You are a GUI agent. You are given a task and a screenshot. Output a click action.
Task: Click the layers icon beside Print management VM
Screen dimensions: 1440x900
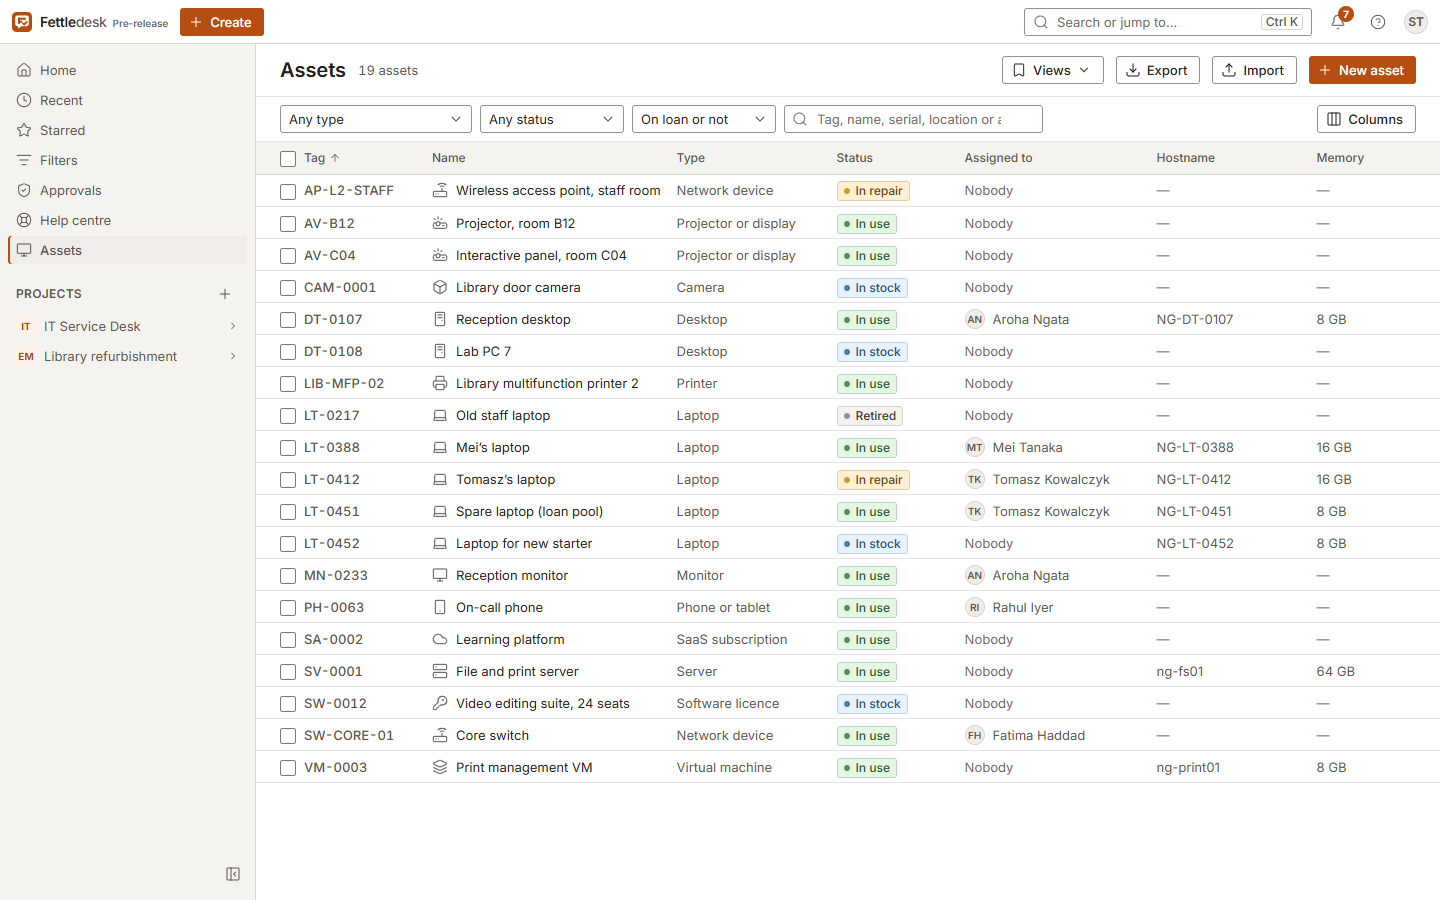coord(440,767)
